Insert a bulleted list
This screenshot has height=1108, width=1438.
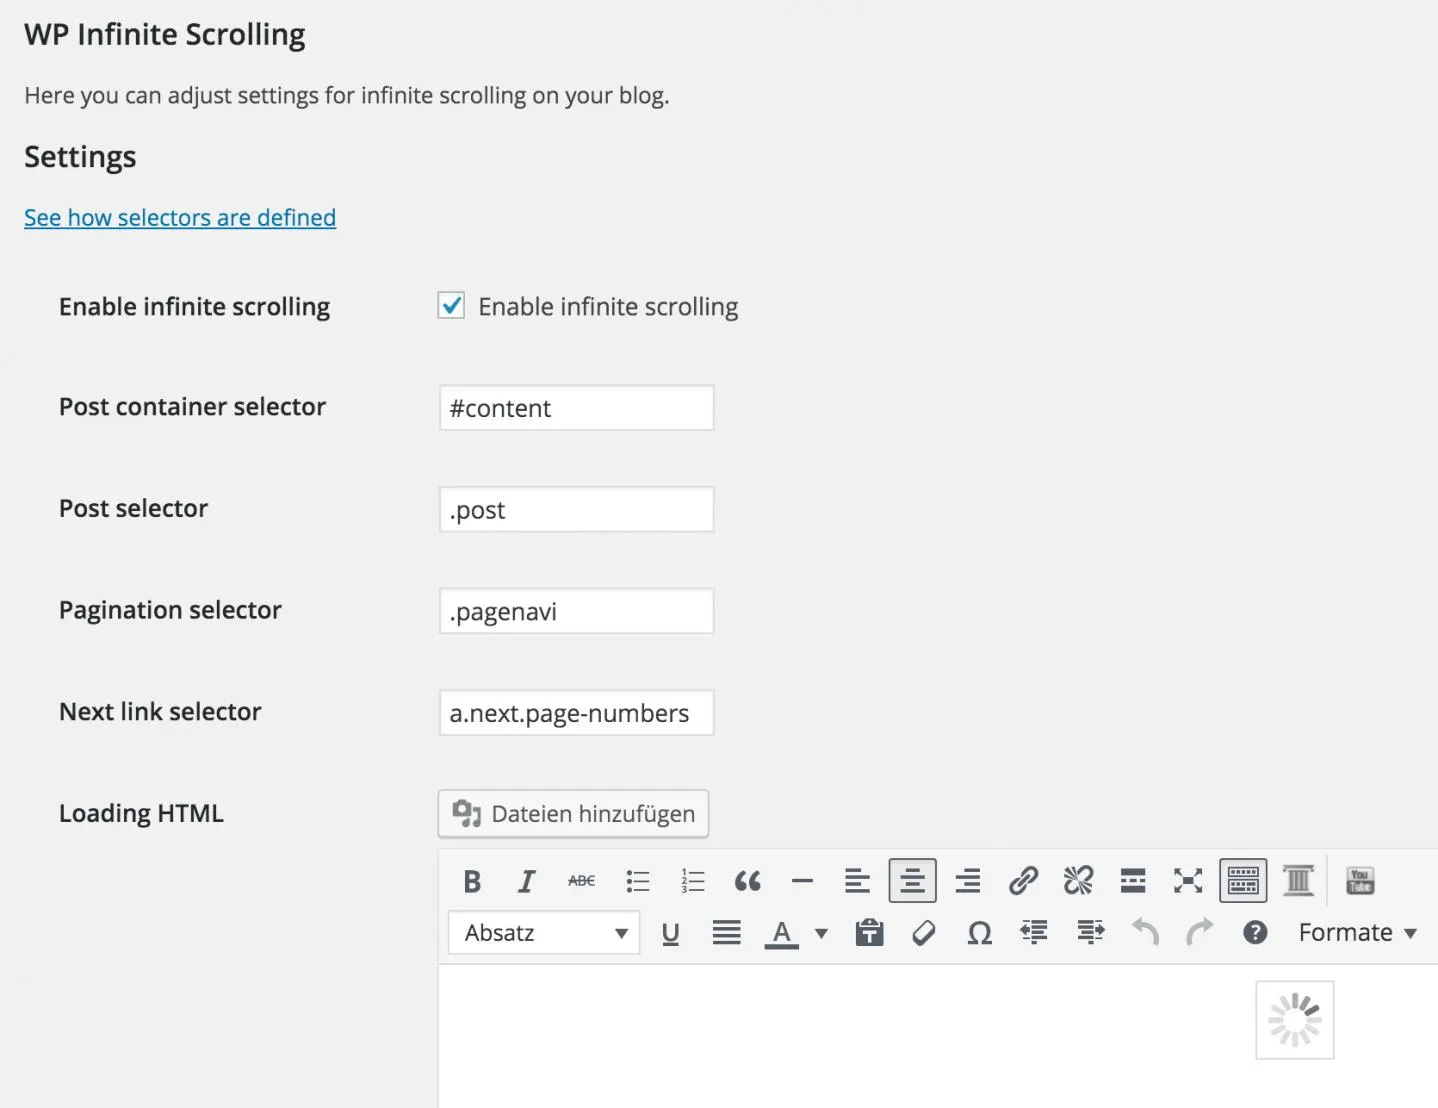[x=637, y=881]
